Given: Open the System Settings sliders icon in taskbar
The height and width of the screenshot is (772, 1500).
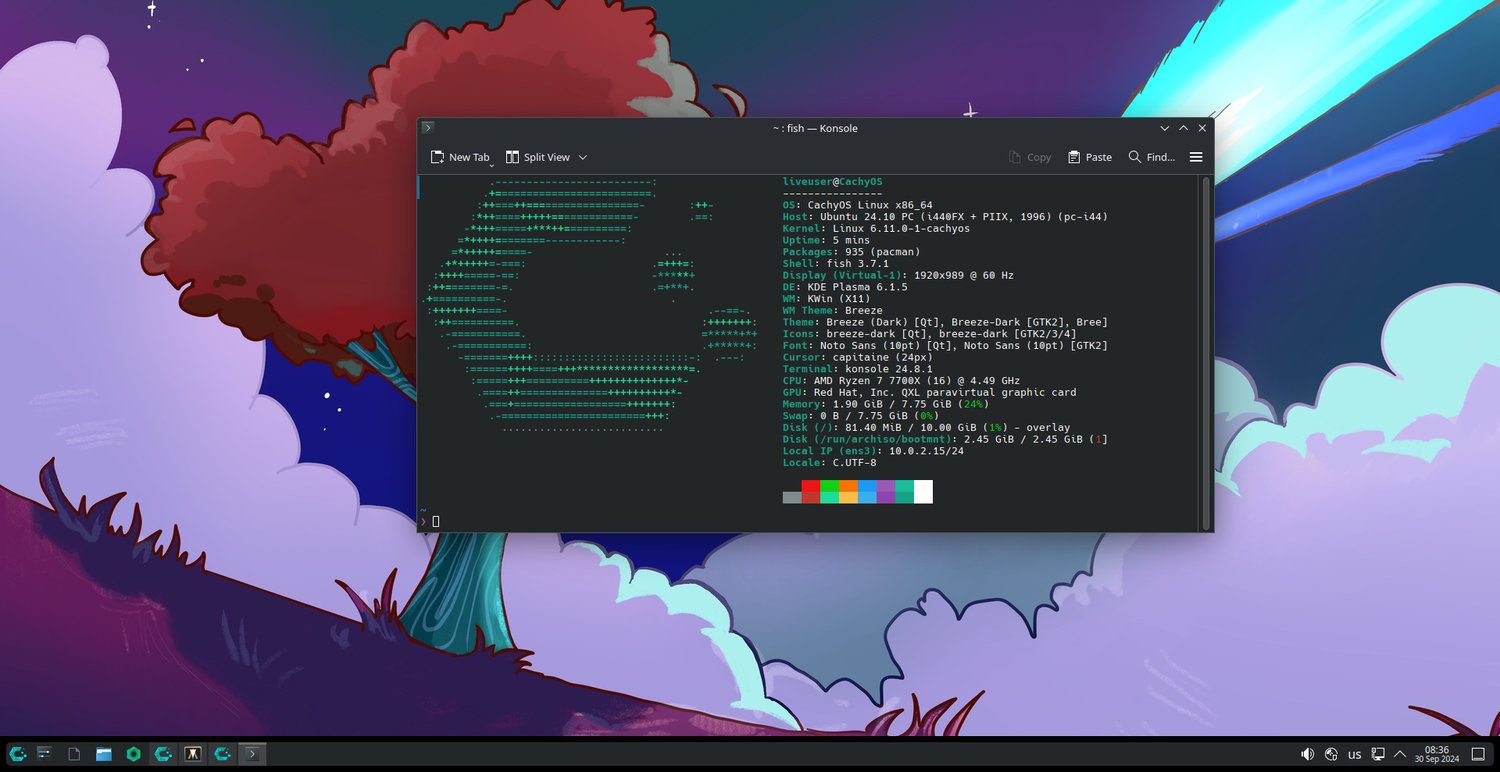Looking at the screenshot, I should 44,754.
